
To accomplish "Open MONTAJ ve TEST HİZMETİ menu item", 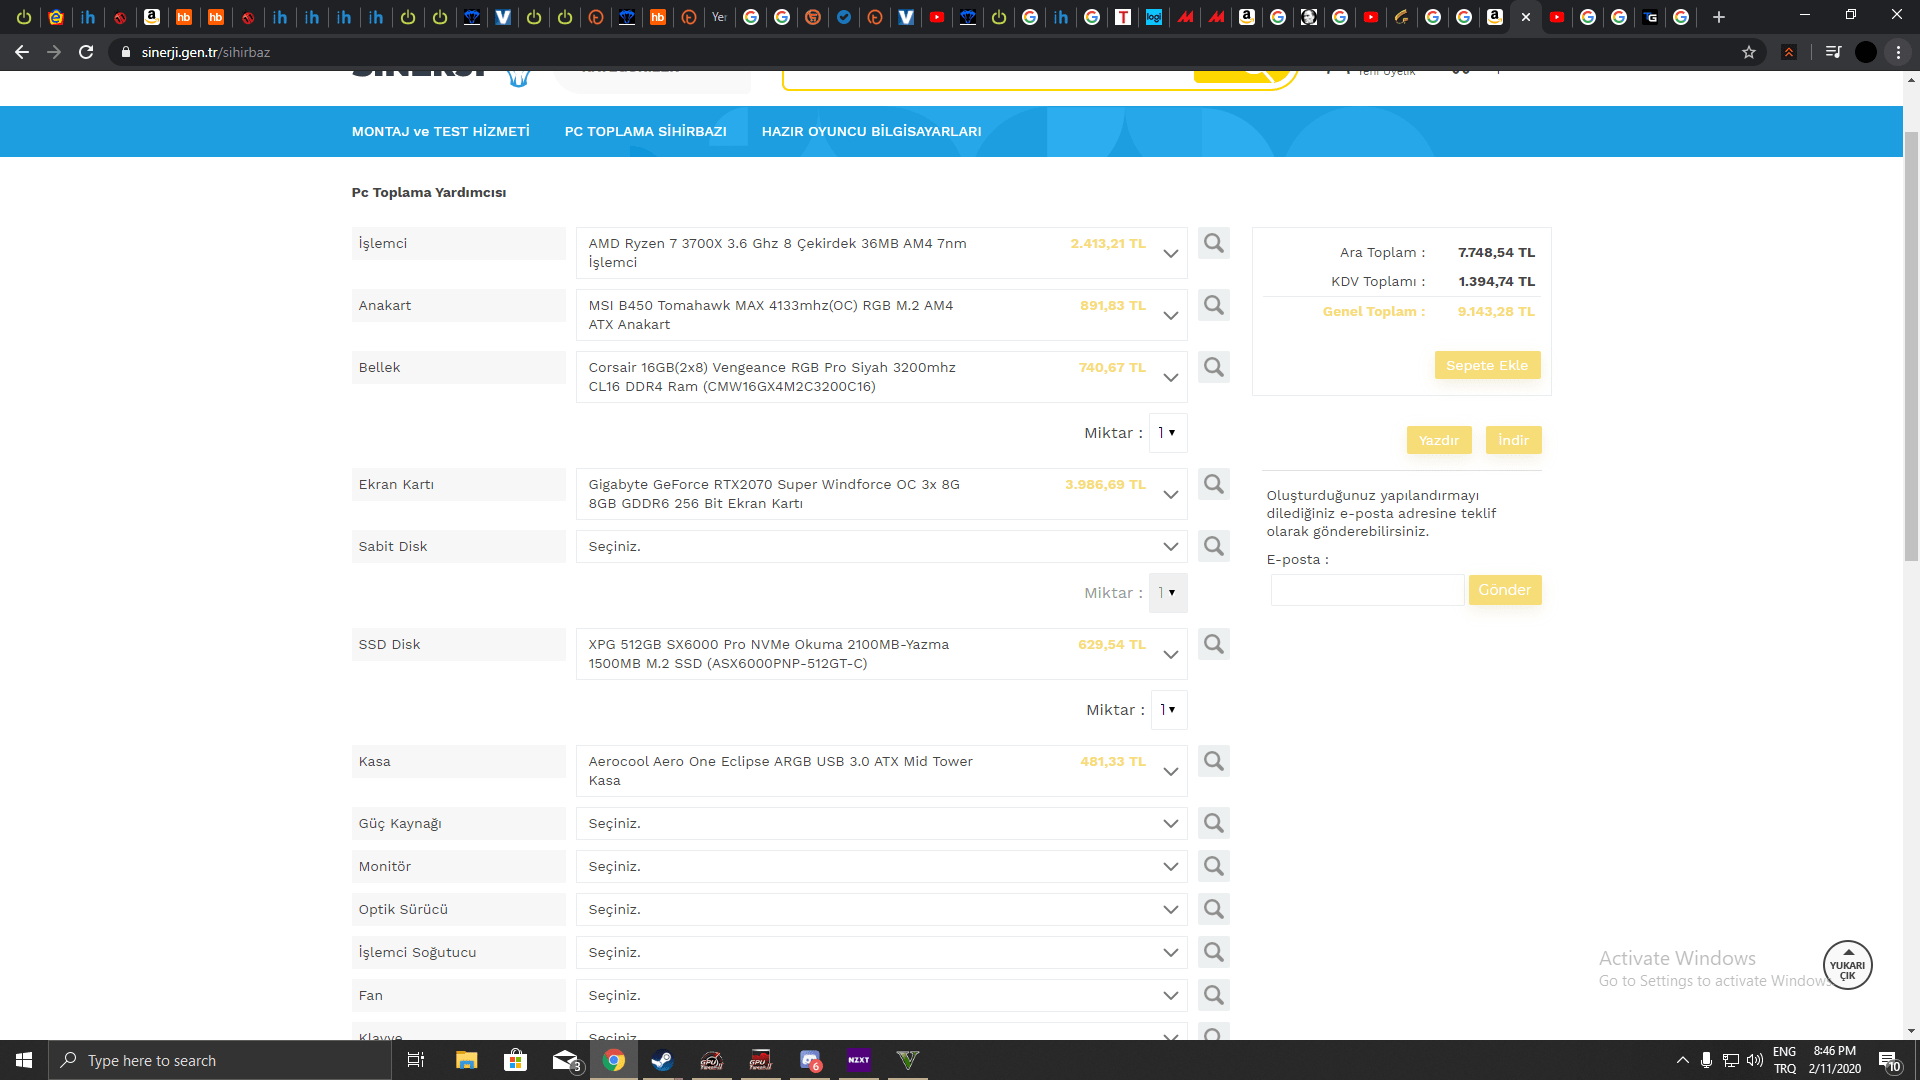I will point(440,131).
